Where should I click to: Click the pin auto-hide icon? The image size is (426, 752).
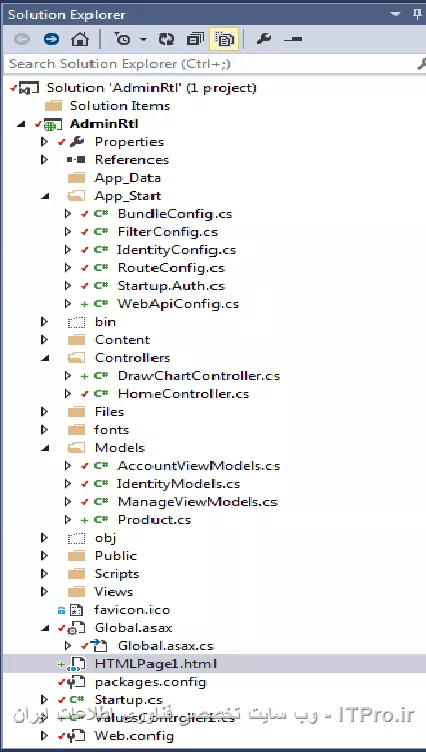pos(417,14)
